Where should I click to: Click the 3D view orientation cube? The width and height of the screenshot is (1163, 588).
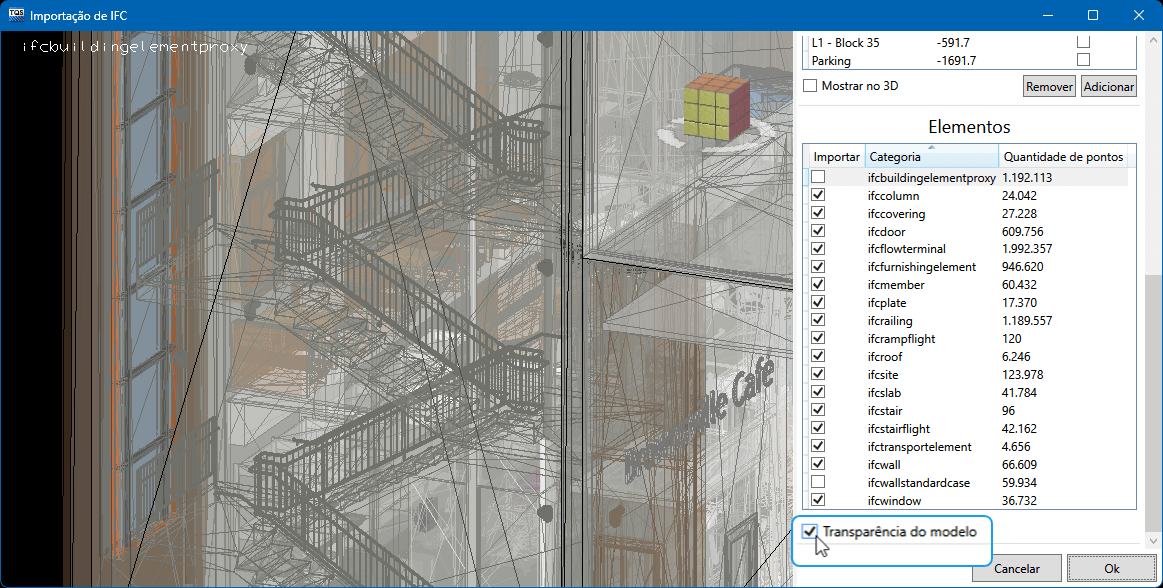point(716,106)
